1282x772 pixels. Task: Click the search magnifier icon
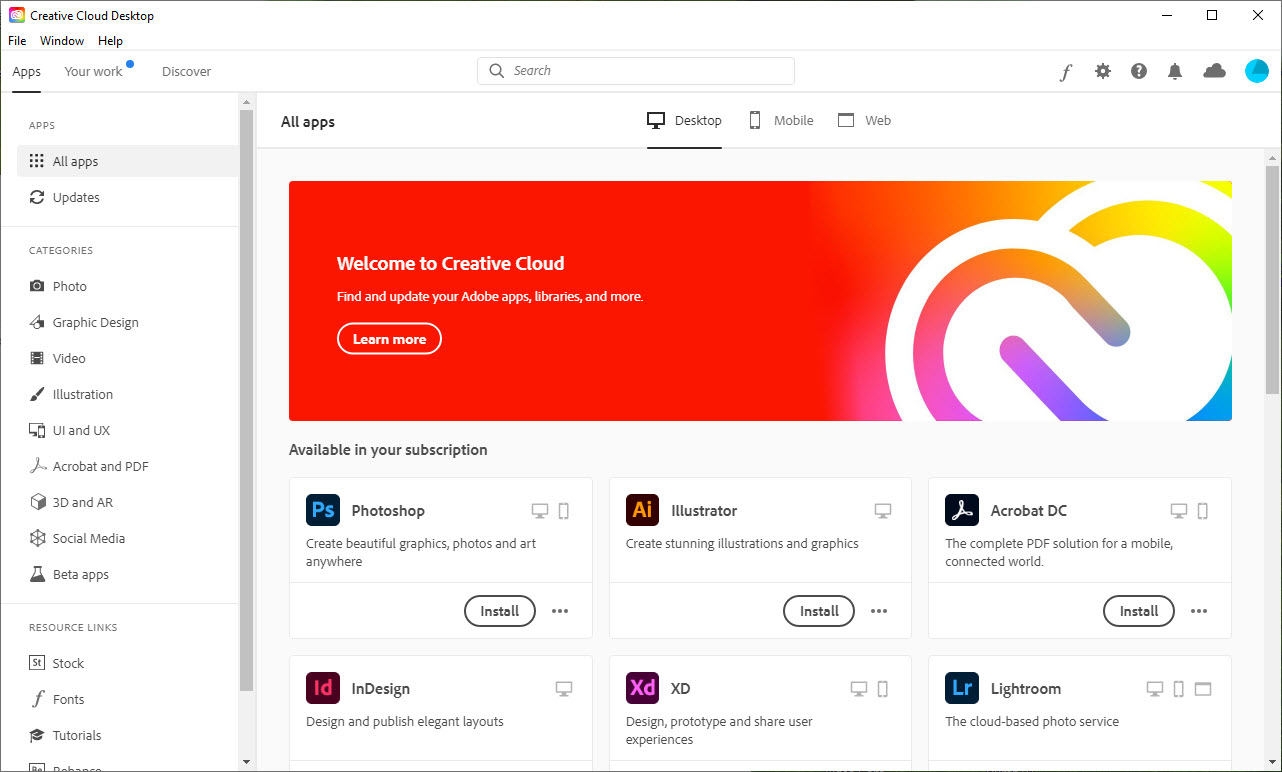pyautogui.click(x=497, y=71)
